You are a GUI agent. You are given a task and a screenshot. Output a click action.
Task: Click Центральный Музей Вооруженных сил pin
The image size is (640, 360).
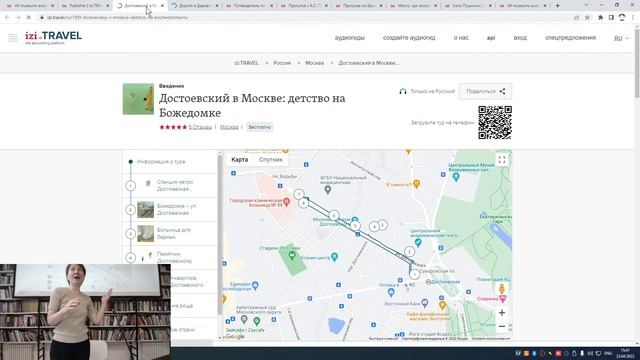(x=456, y=177)
